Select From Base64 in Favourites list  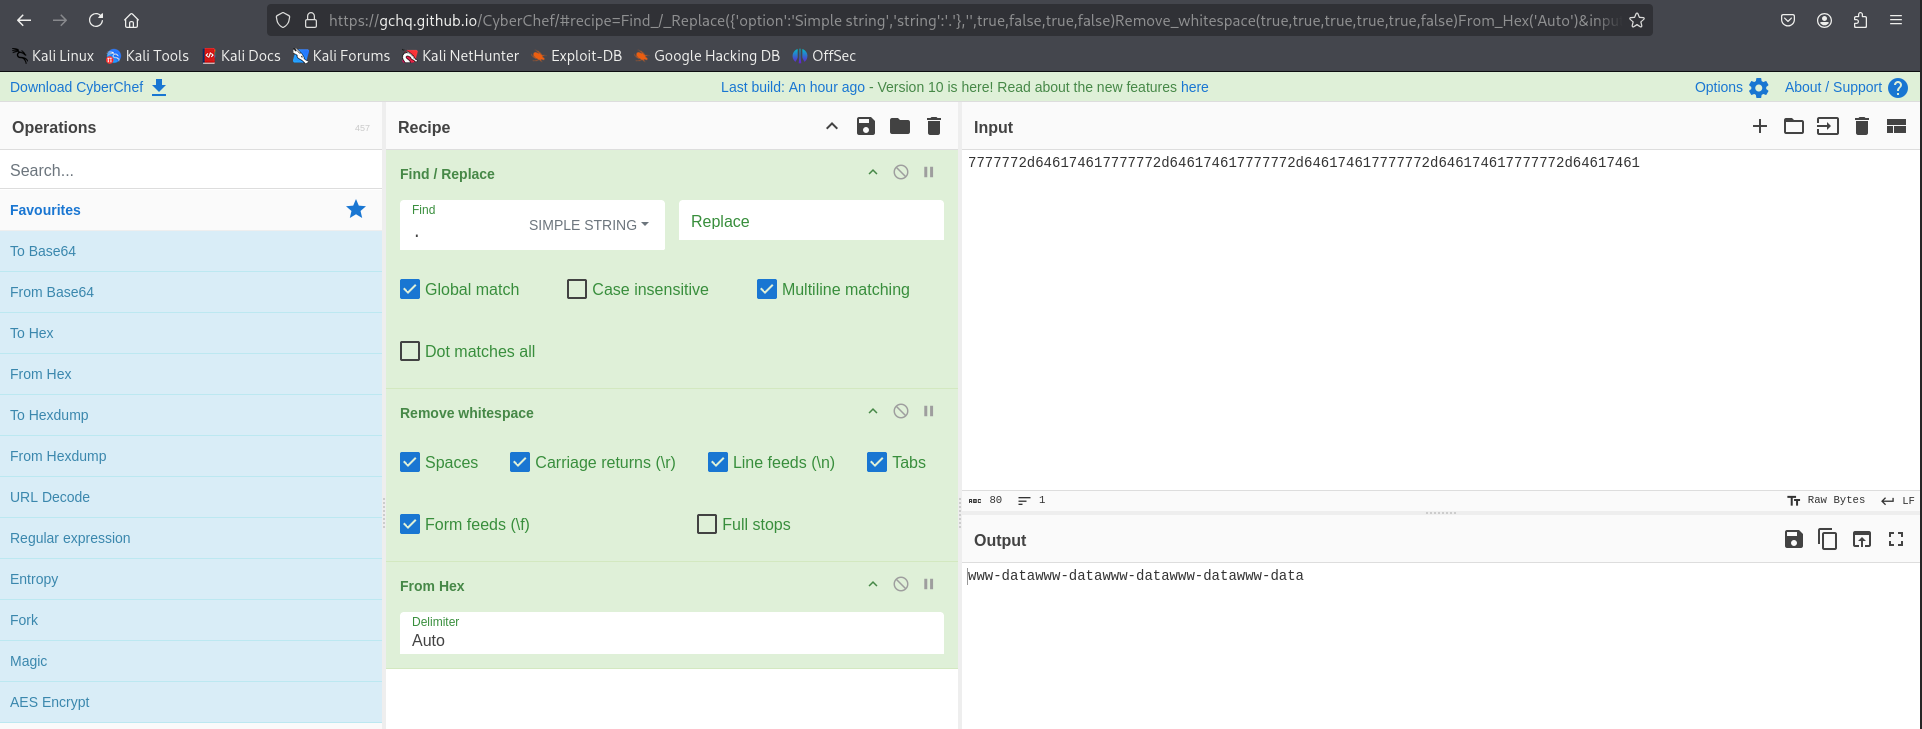52,292
